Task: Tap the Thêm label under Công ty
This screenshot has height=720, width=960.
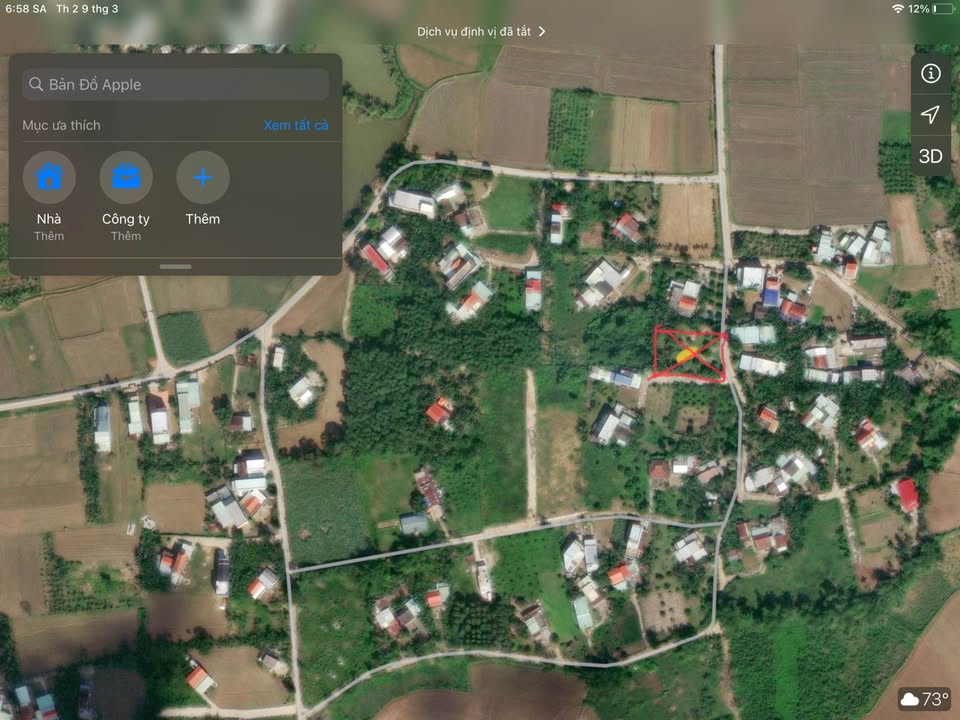Action: [x=126, y=236]
